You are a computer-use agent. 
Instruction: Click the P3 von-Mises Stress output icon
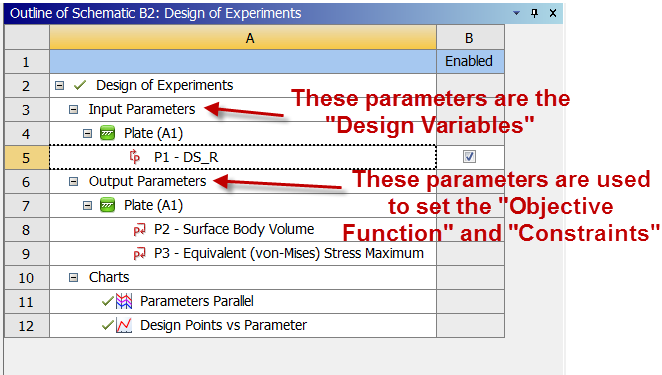(139, 254)
